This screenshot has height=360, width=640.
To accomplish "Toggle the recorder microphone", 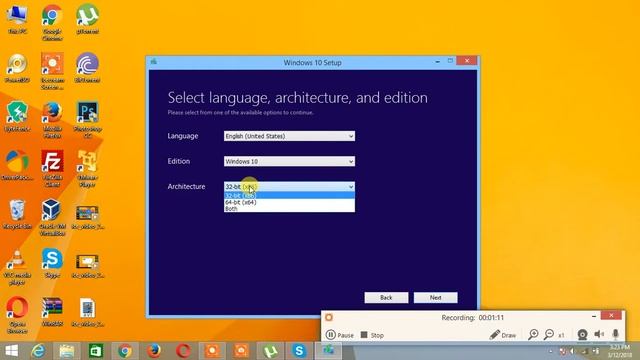I will [x=616, y=334].
